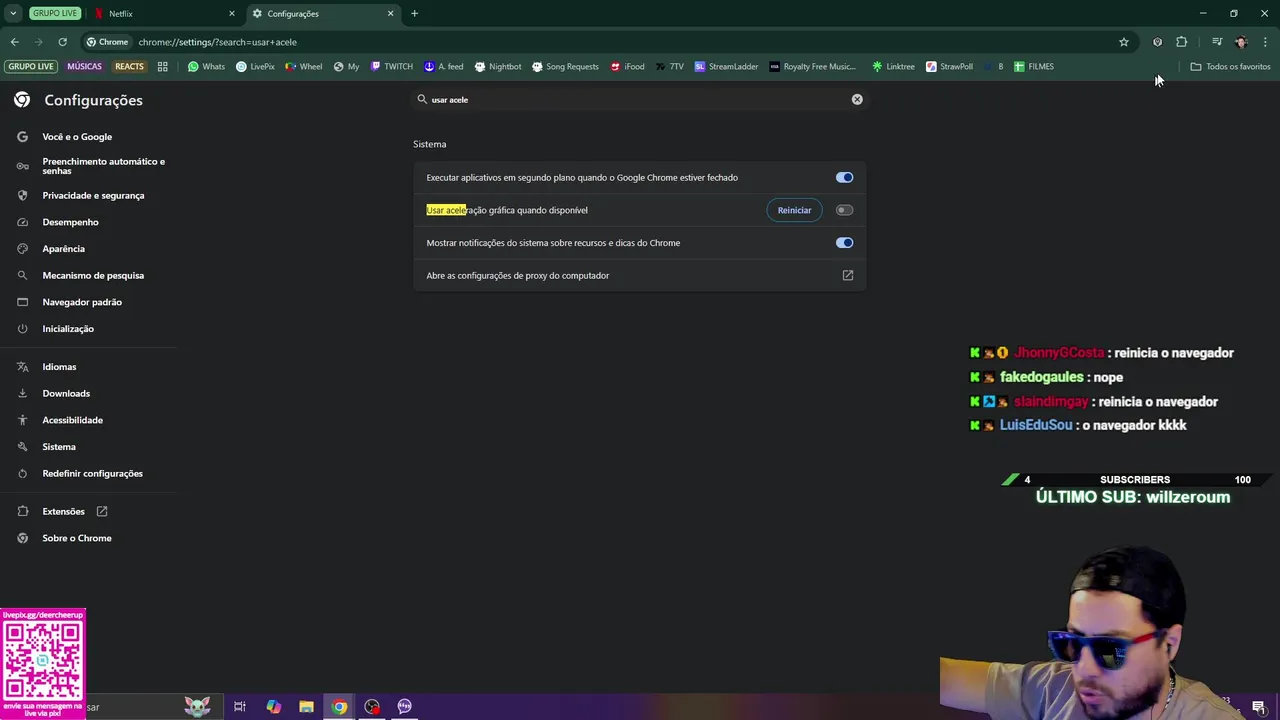The width and height of the screenshot is (1280, 720).
Task: Click the Chrome taskbar icon
Action: 339,707
